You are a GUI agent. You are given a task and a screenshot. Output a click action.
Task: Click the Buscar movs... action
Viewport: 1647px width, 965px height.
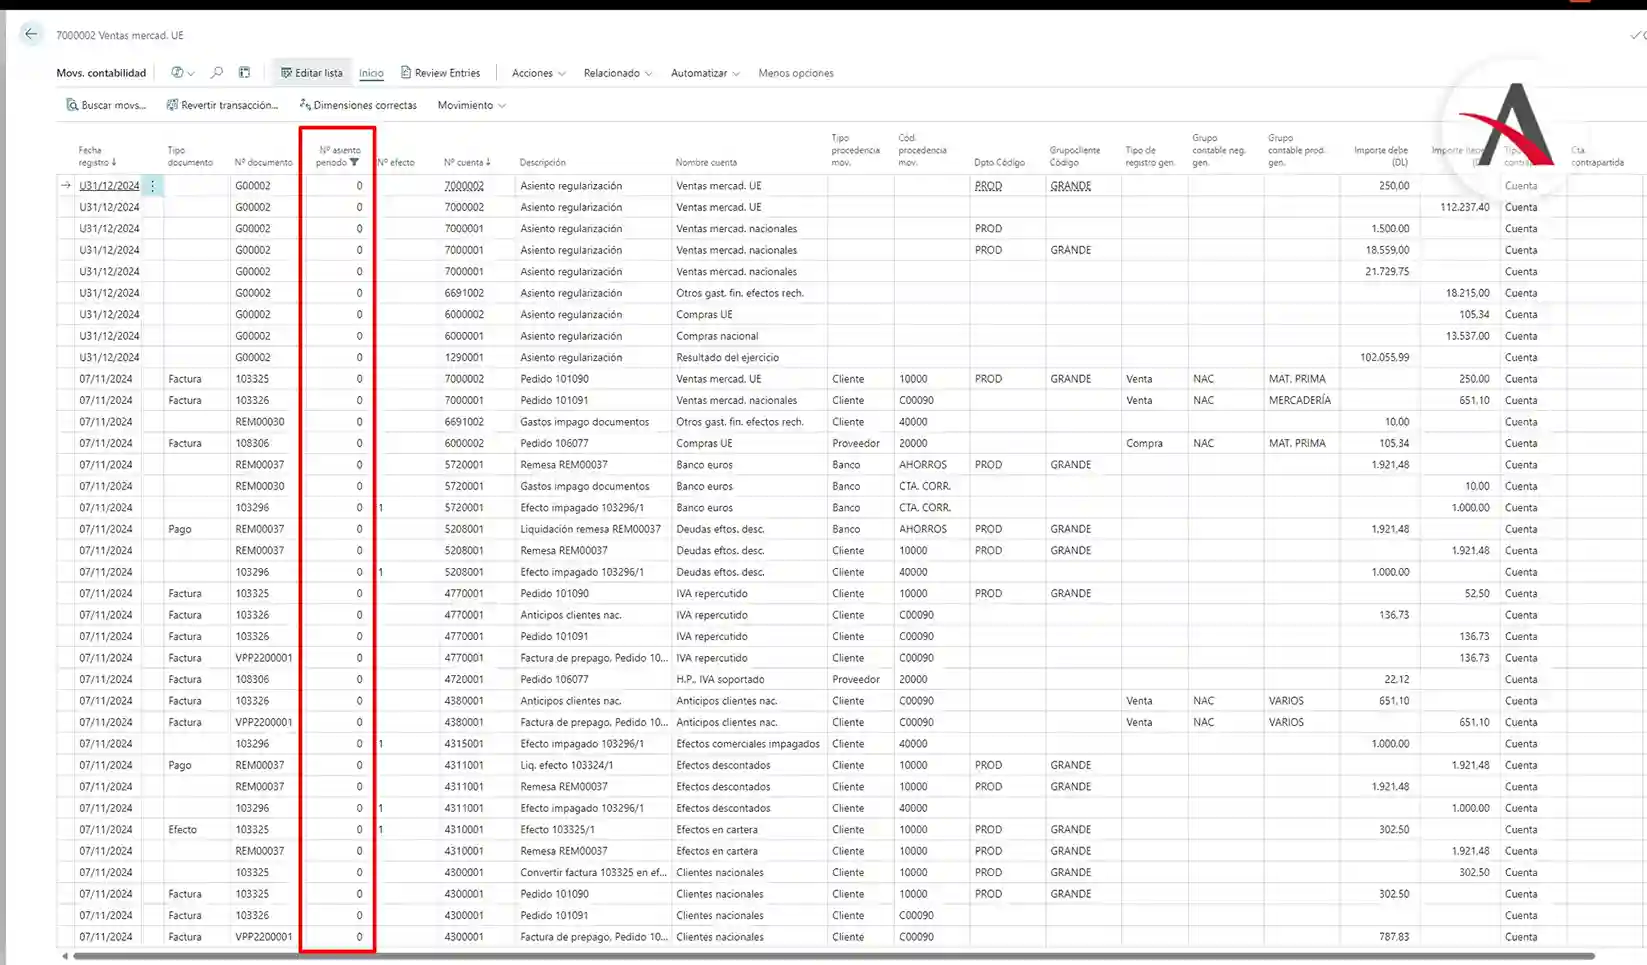click(106, 105)
